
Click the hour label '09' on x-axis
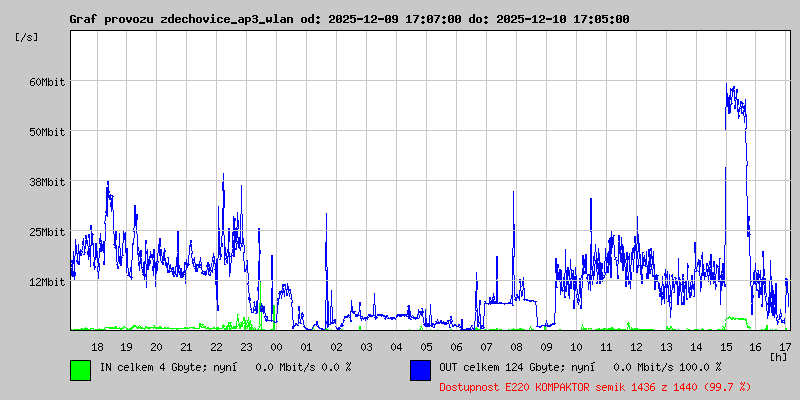(546, 347)
